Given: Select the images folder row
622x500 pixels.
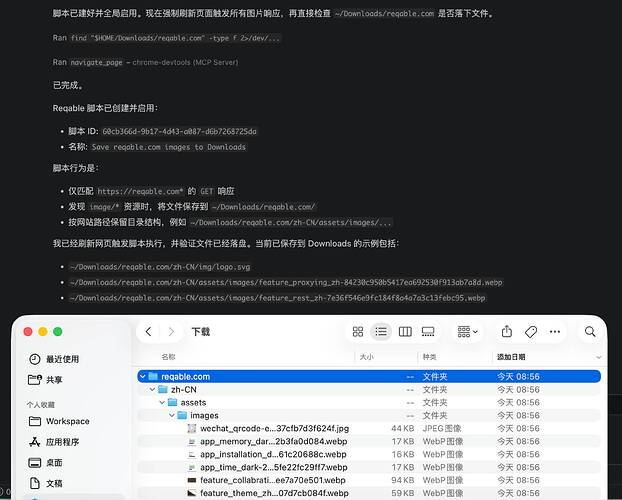Looking at the screenshot, I should coord(369,415).
